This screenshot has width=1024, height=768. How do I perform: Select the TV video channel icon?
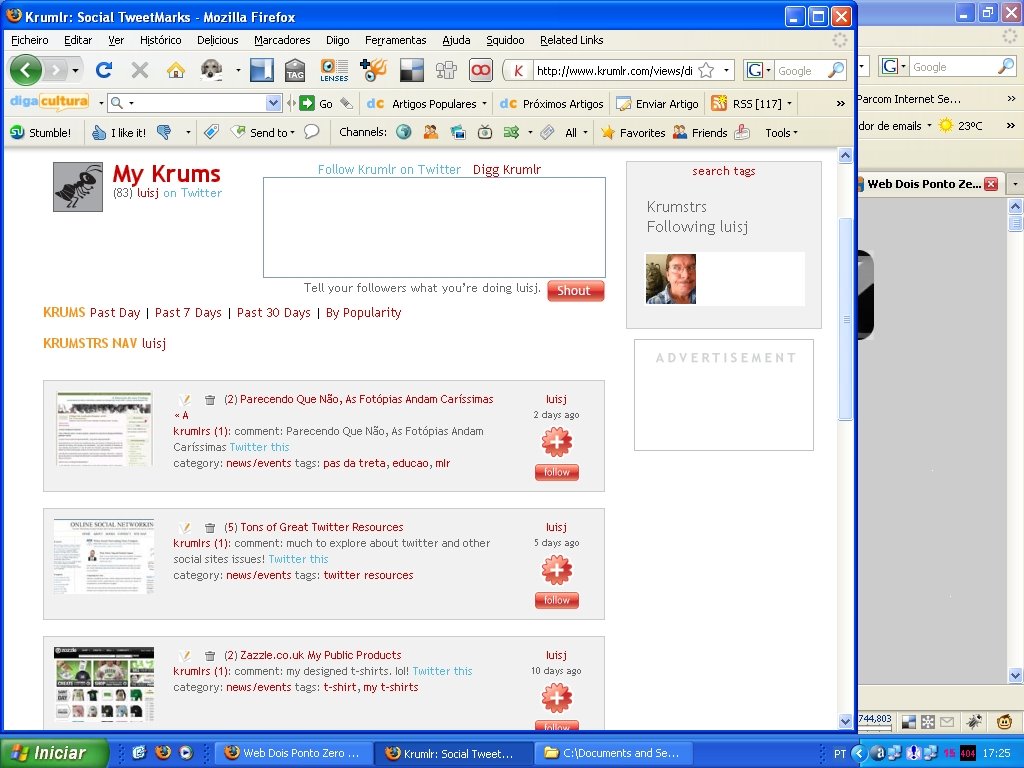click(485, 133)
